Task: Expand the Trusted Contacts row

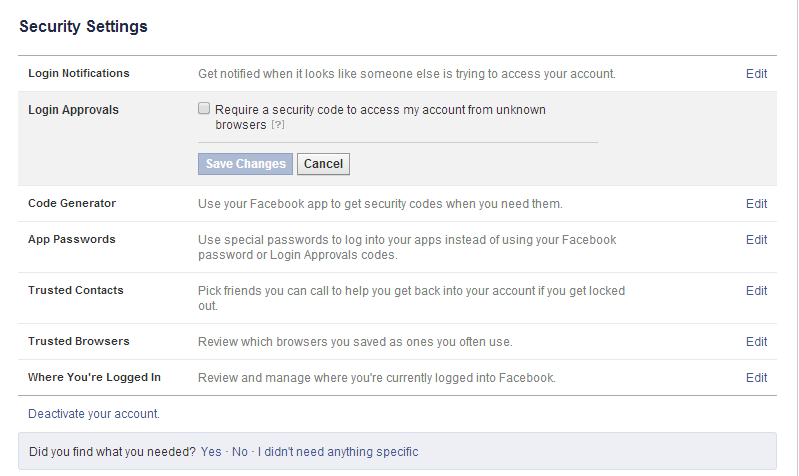Action: point(397,298)
